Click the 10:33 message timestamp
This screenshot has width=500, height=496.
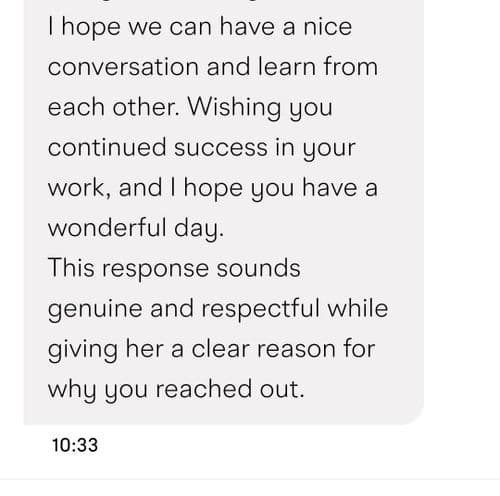(x=75, y=445)
